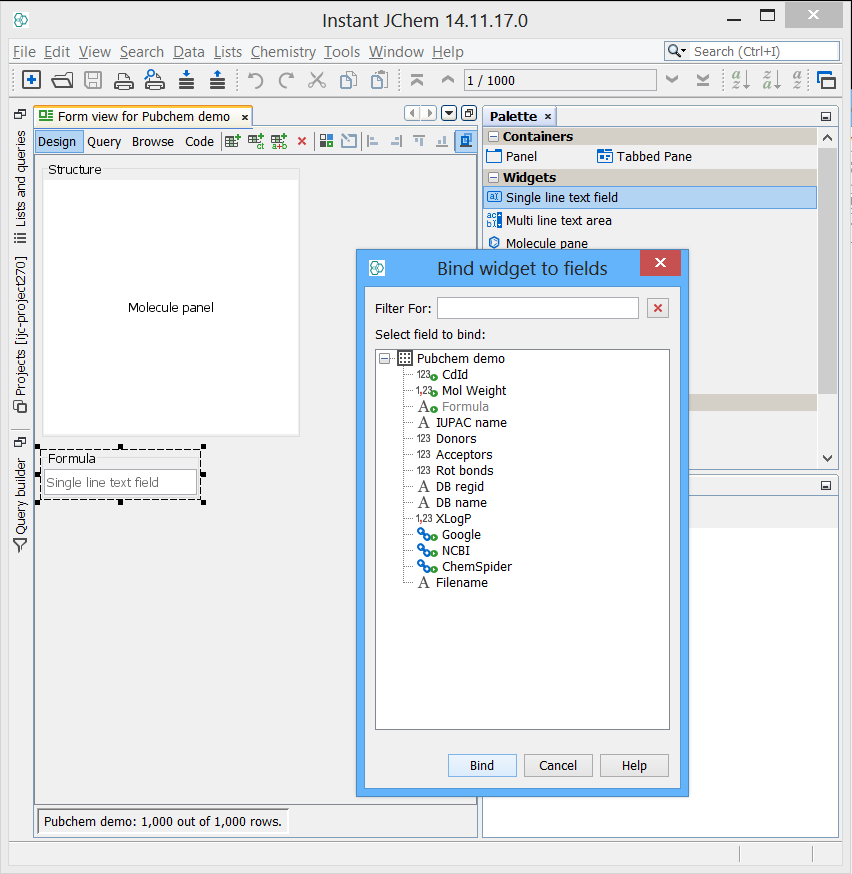Switch to Query mode
852x874 pixels.
[x=104, y=142]
